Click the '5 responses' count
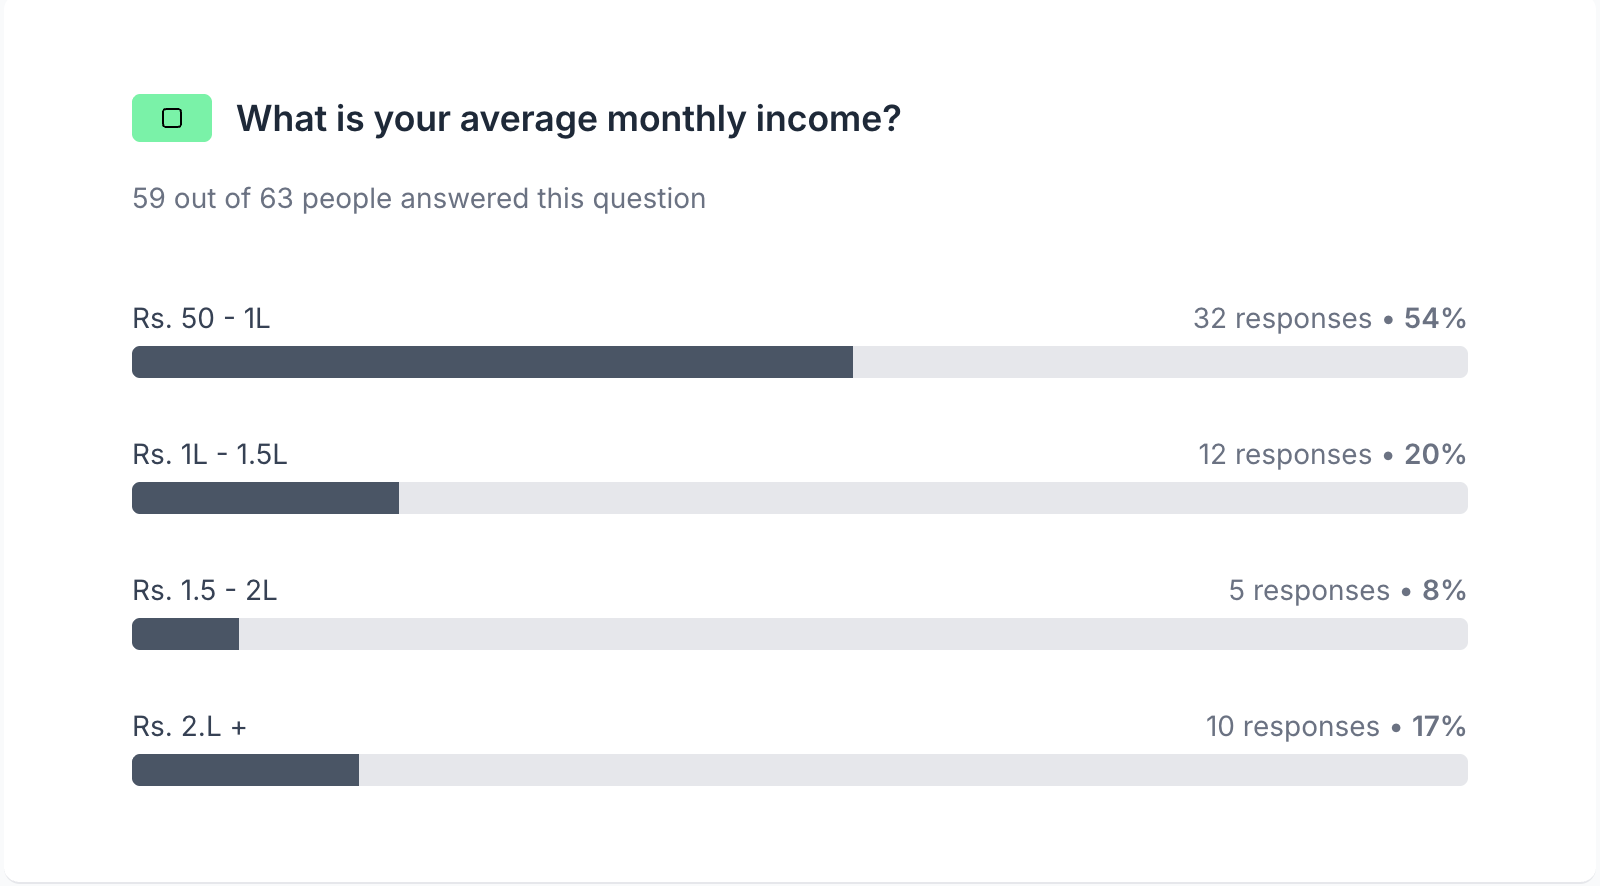 point(1309,590)
